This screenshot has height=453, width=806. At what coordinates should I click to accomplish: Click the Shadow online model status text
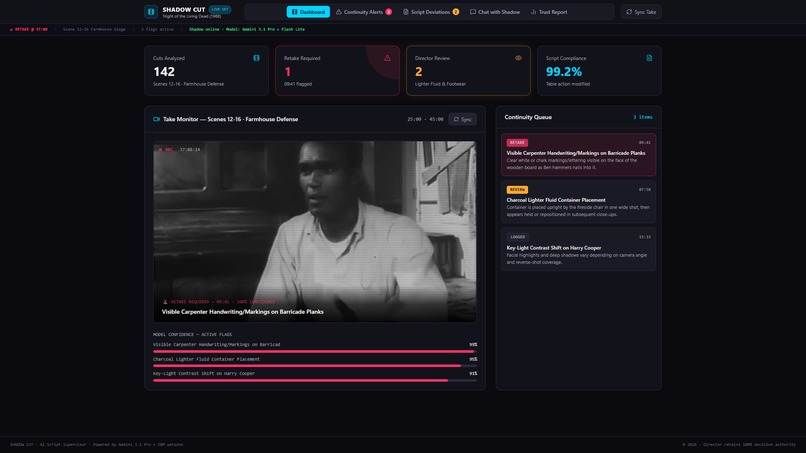247,29
